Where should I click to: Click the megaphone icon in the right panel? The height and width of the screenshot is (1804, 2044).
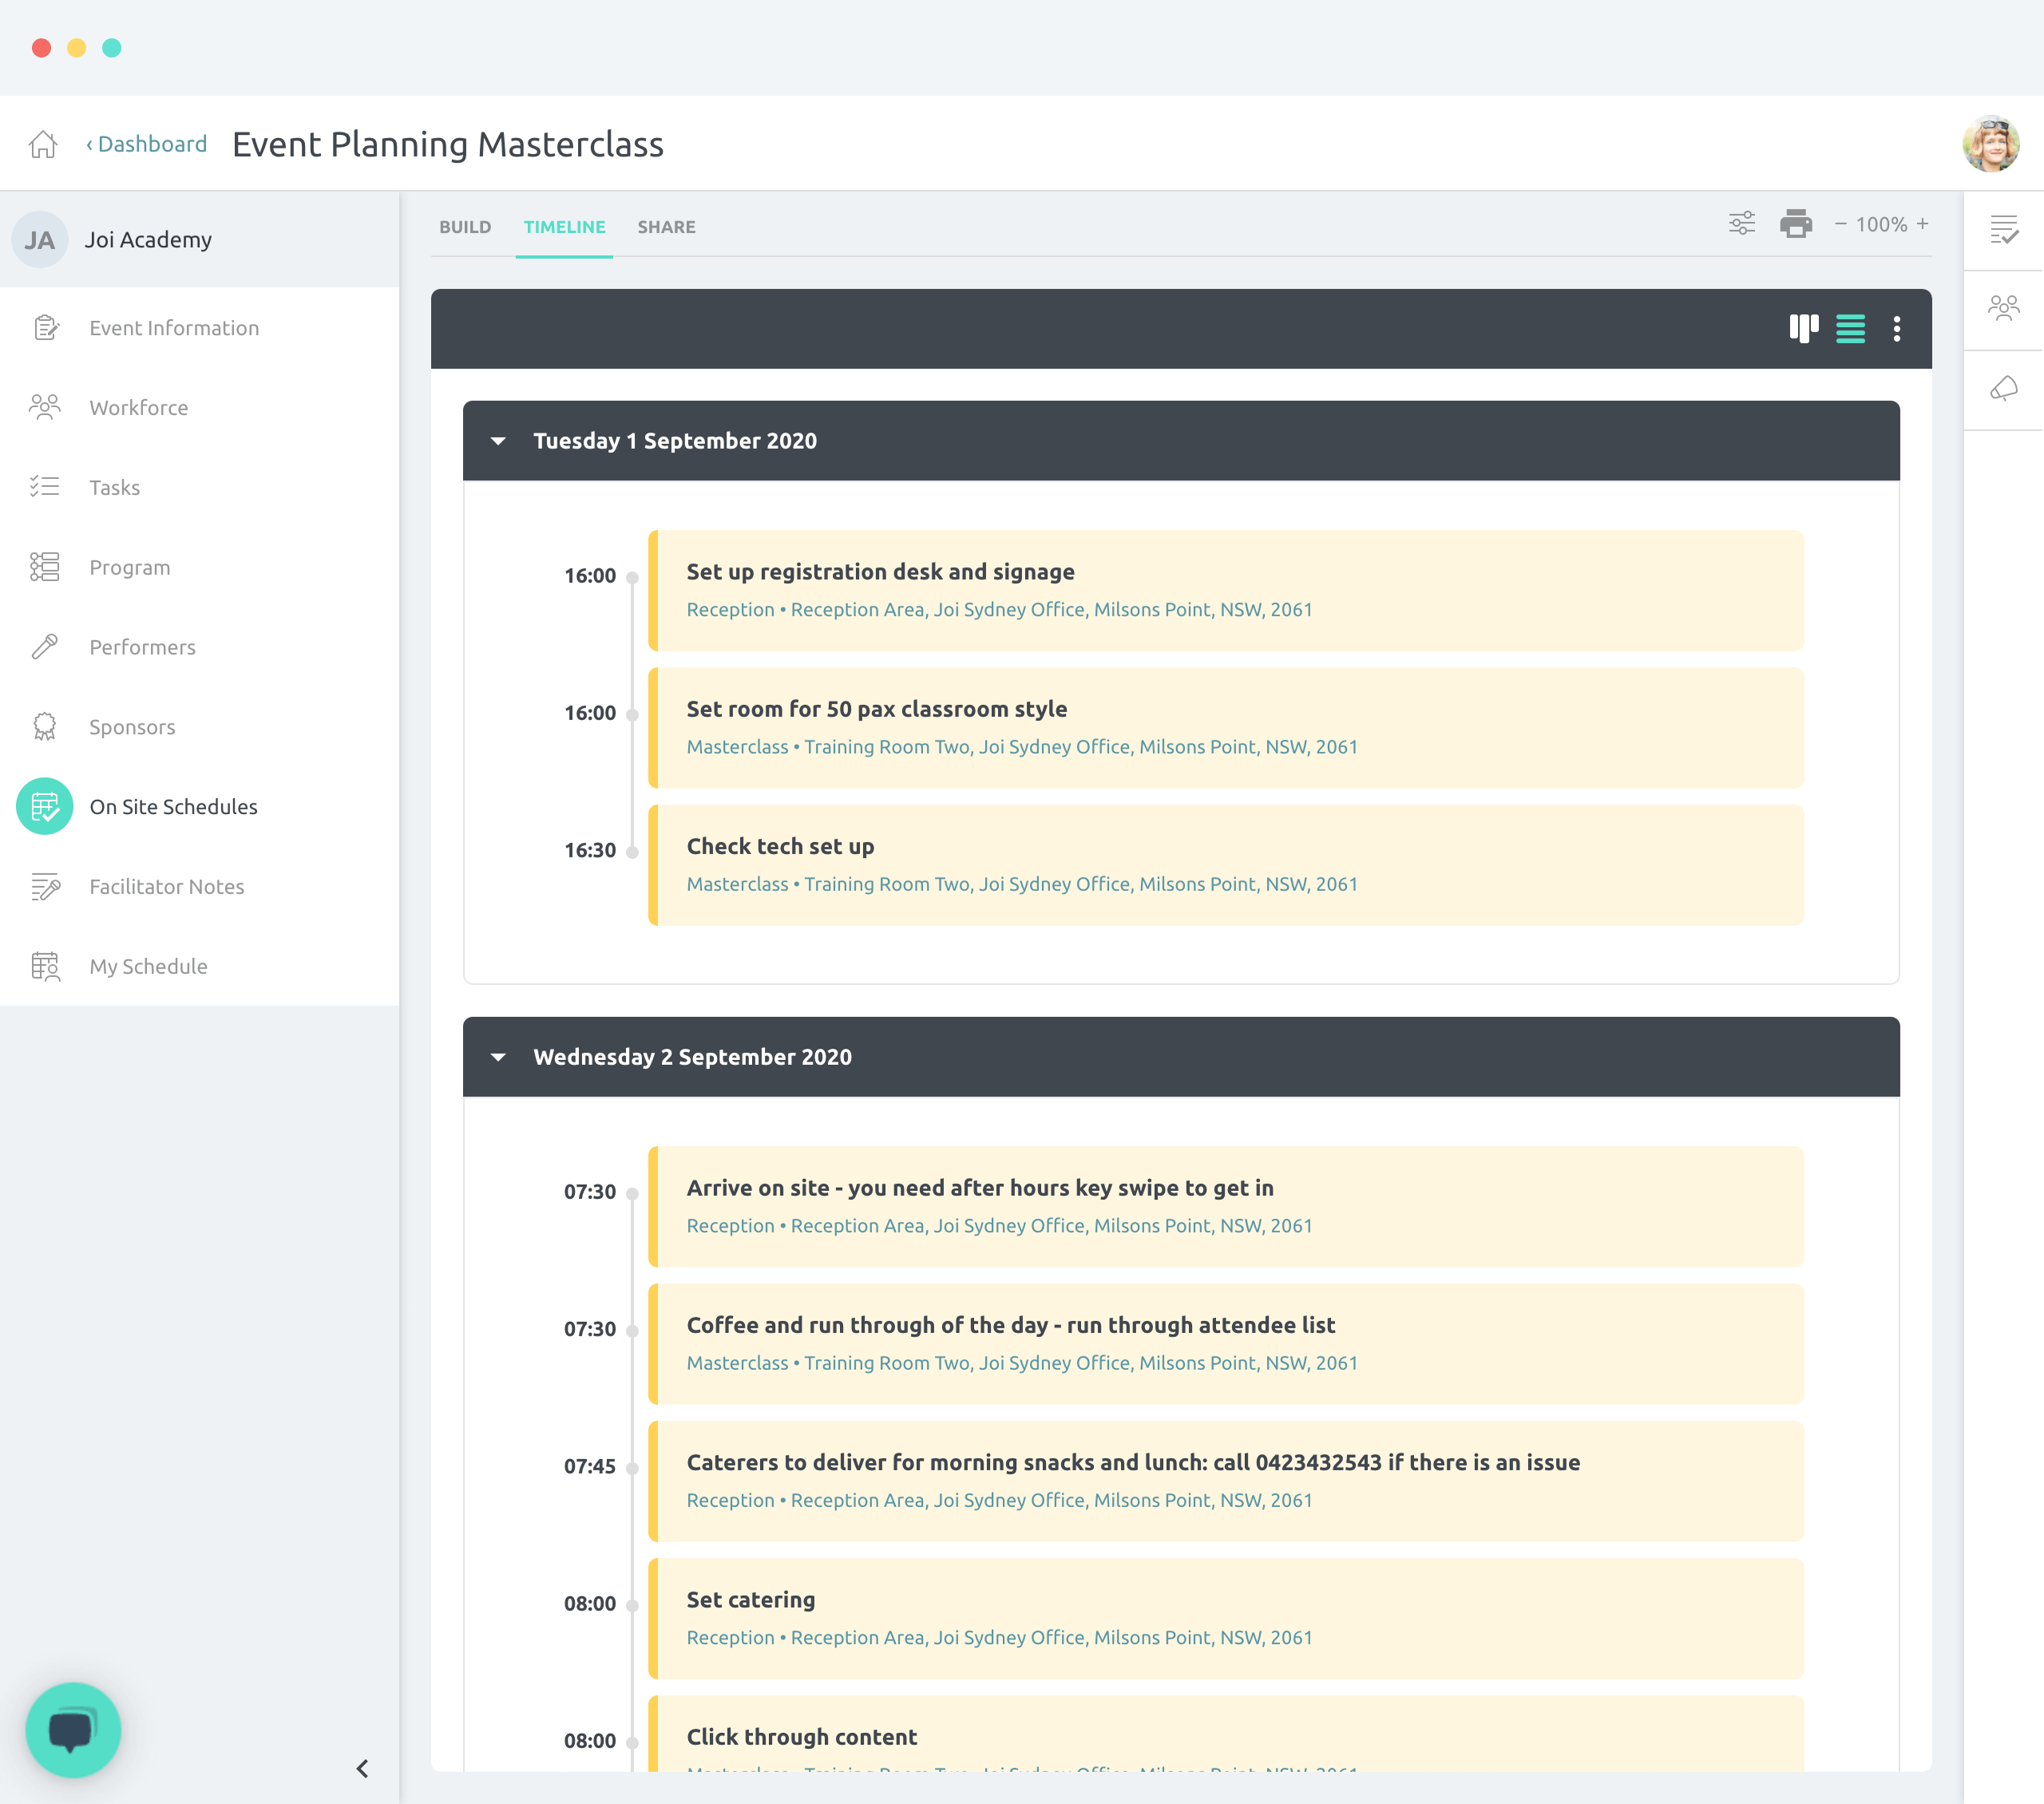point(2003,389)
